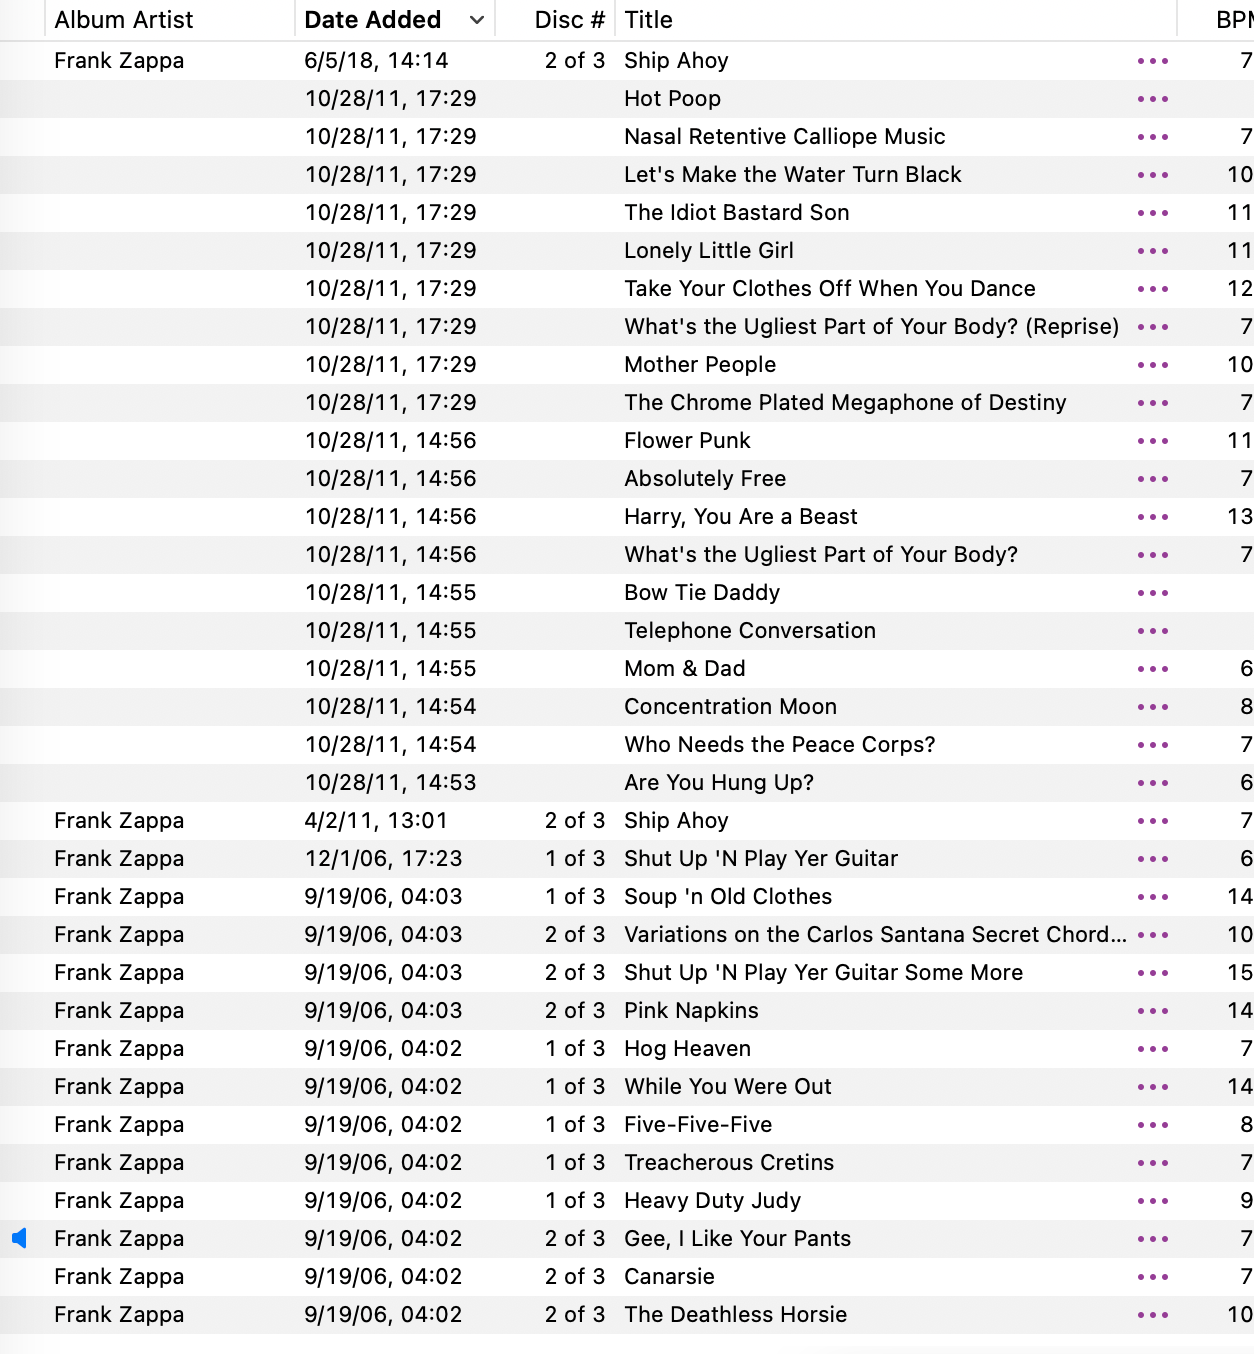
Task: Open more options for Soup 'n Old Clothes
Action: (x=1153, y=897)
